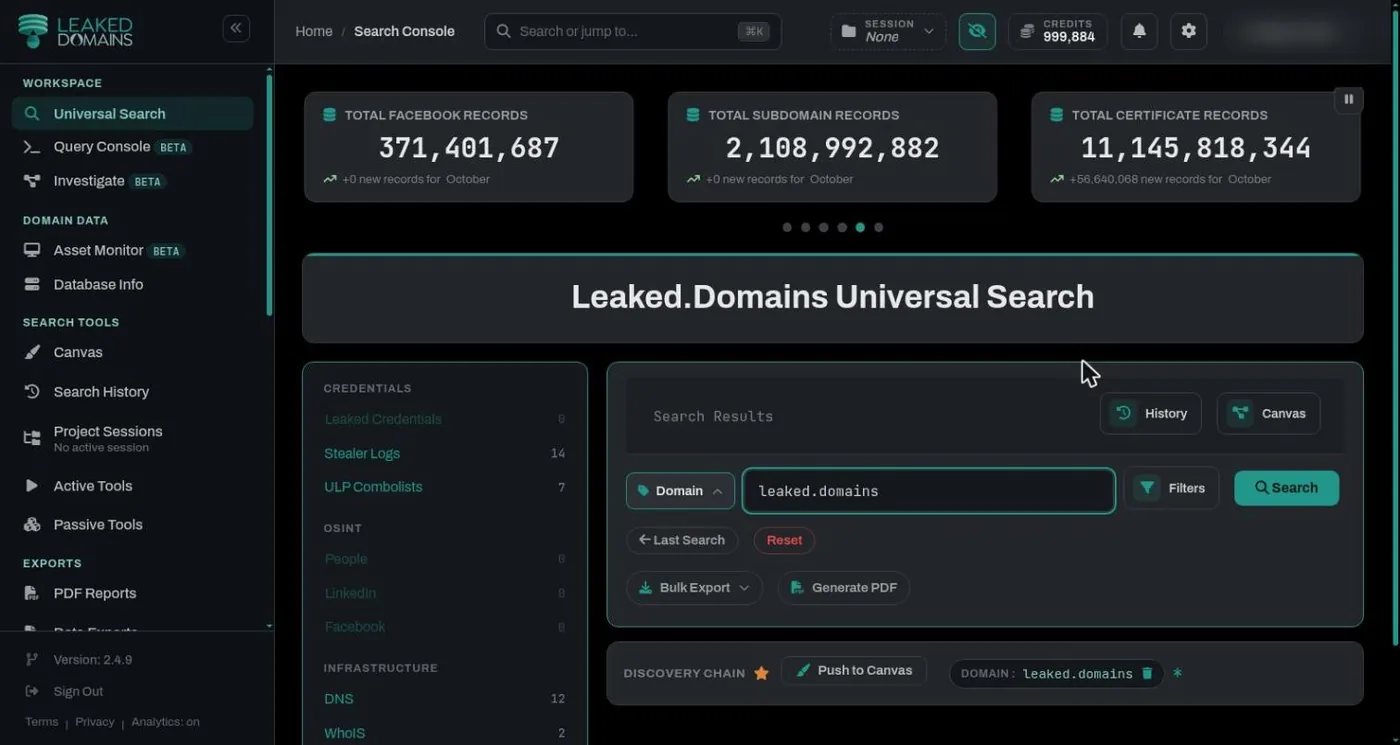The image size is (1400, 745).
Task: Open History button in Search Results
Action: (x=1151, y=414)
